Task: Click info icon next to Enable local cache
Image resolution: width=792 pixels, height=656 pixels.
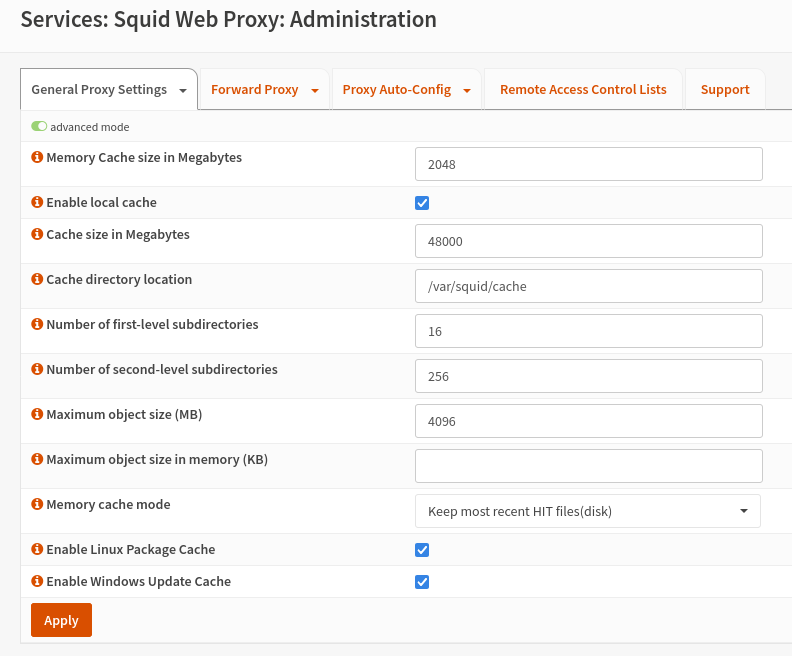Action: tap(38, 203)
